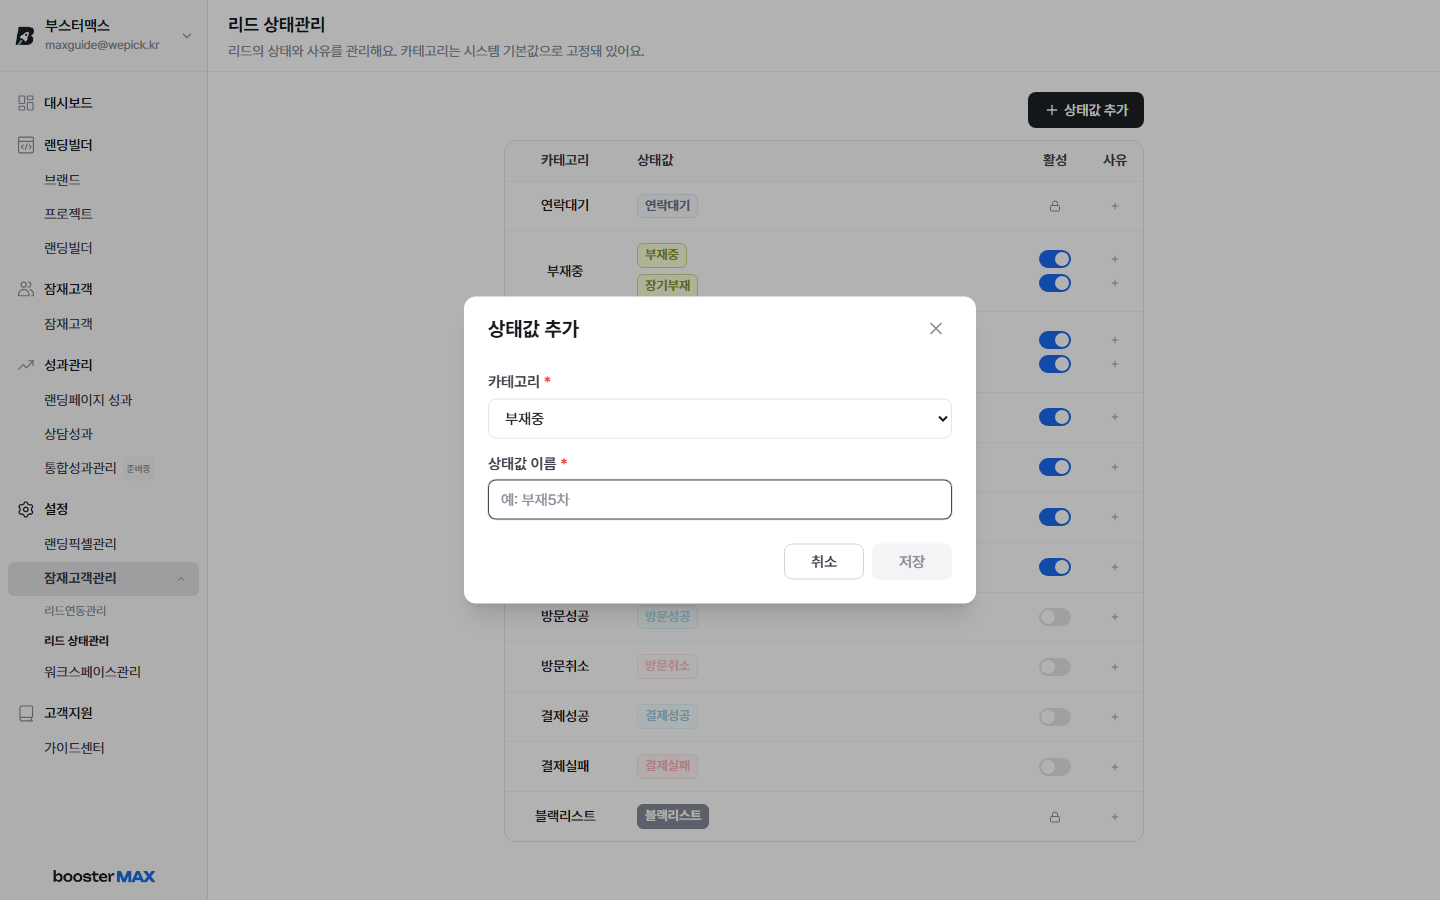Click the plus icon in the 결제실패 row

pos(1115,767)
